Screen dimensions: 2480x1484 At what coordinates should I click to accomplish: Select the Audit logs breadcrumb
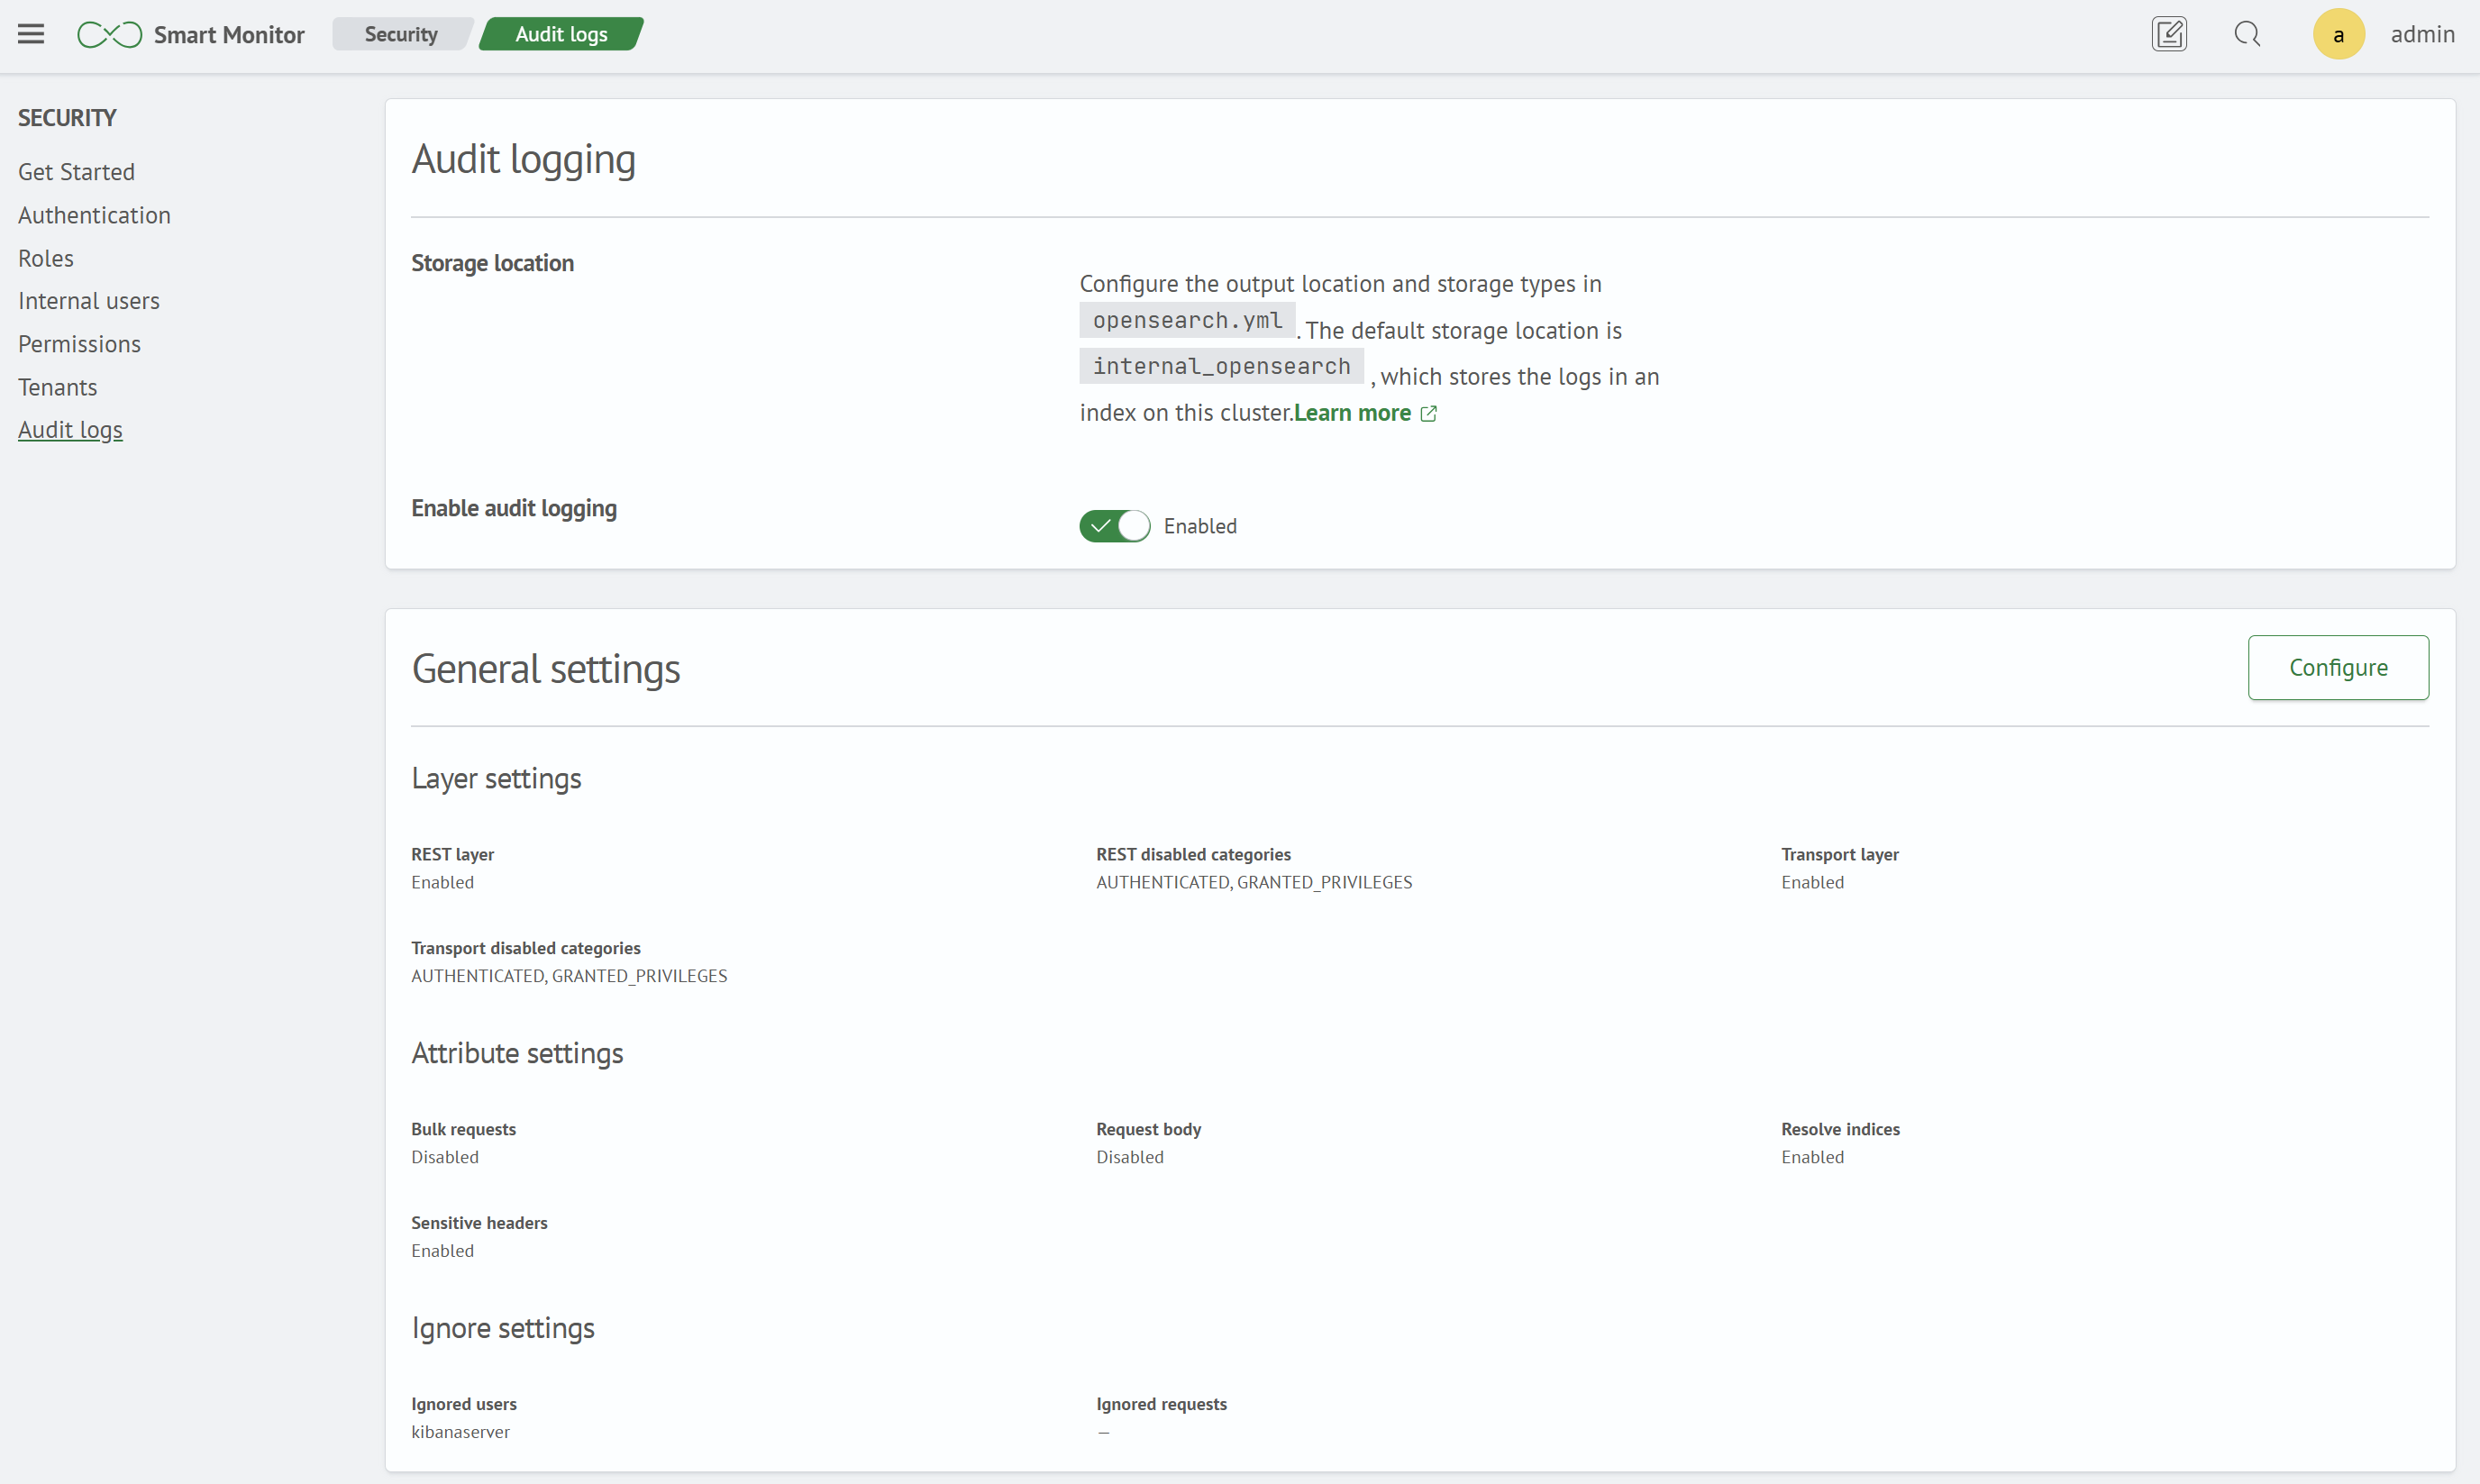[x=561, y=34]
